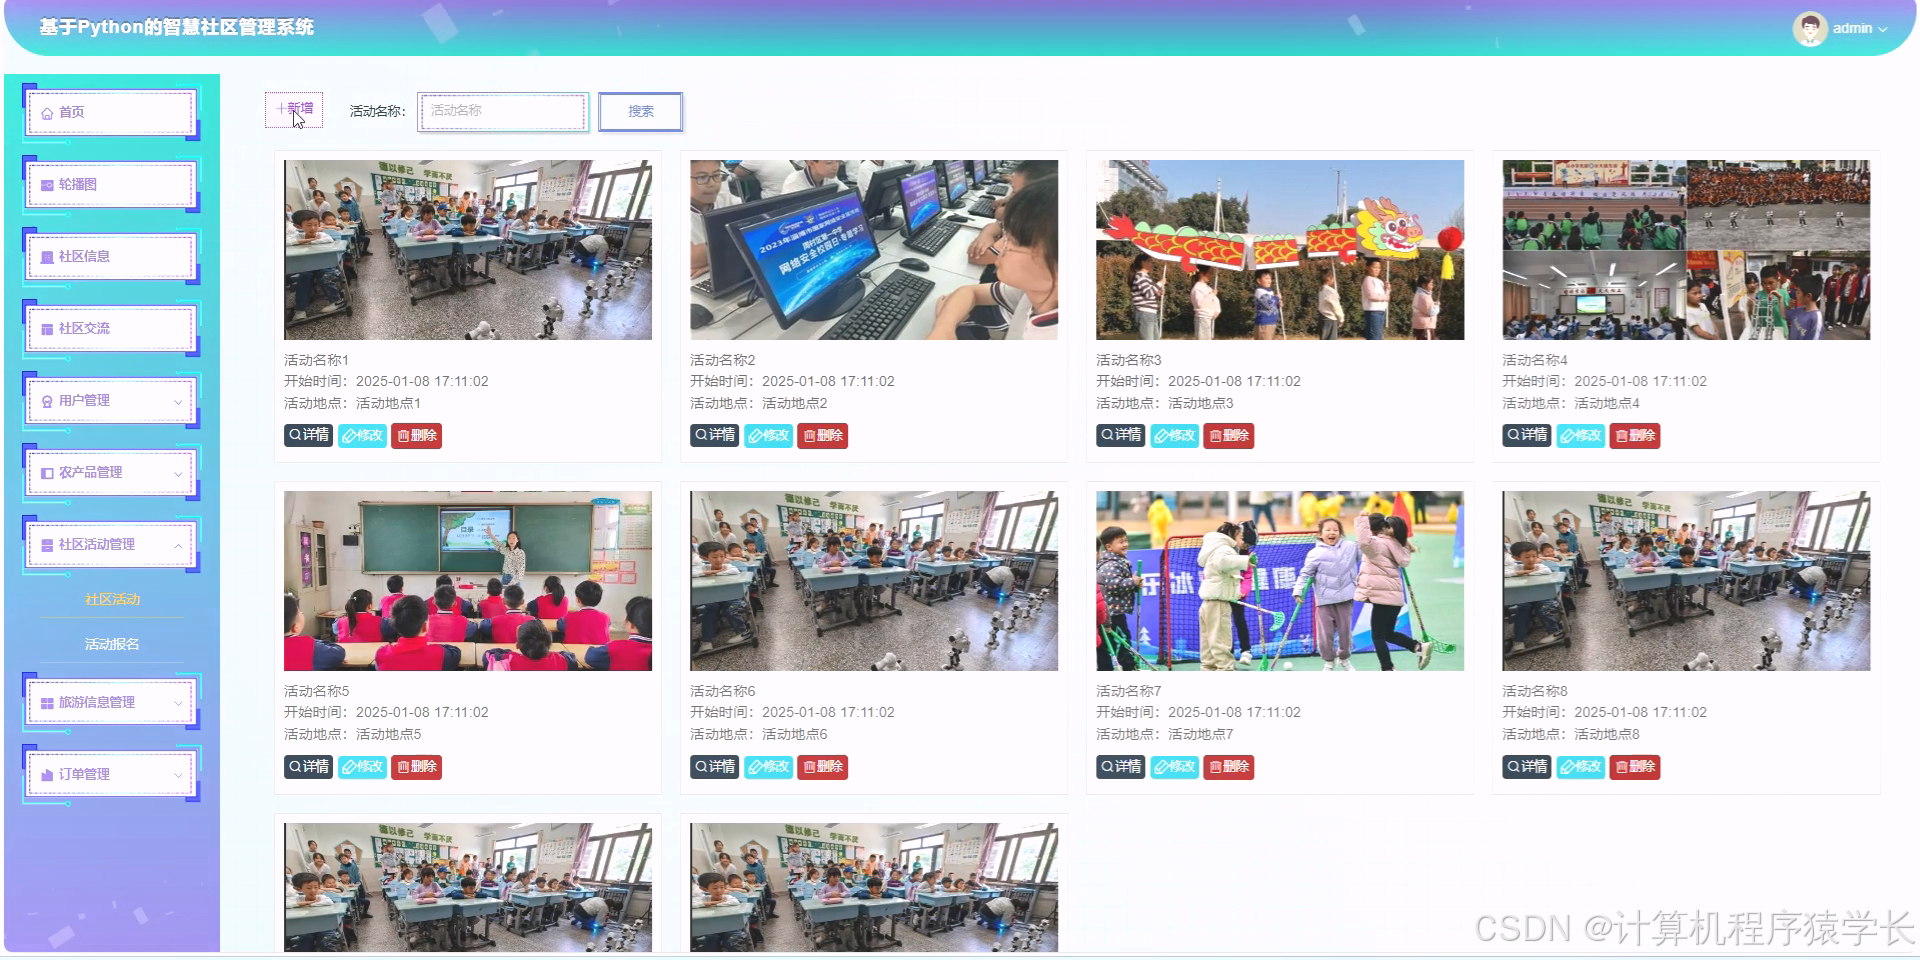Click the 社区活动管理 sidebar icon
Screen dimensions: 1920x960
click(x=47, y=545)
